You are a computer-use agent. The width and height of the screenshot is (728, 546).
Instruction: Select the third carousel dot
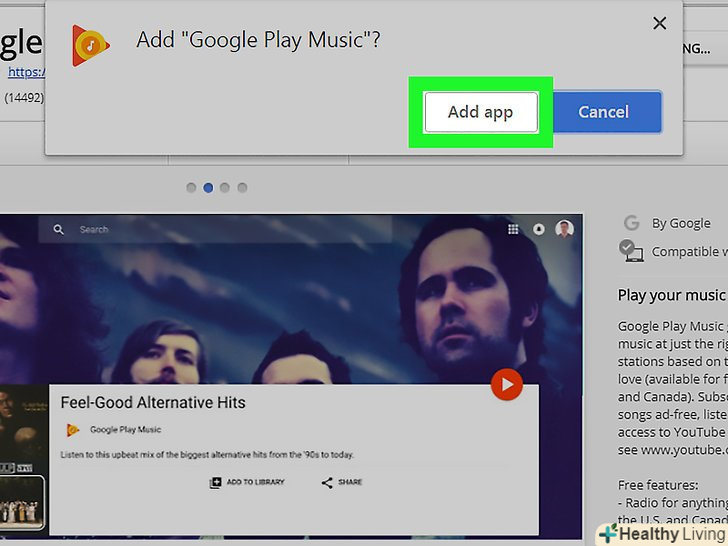(x=225, y=188)
